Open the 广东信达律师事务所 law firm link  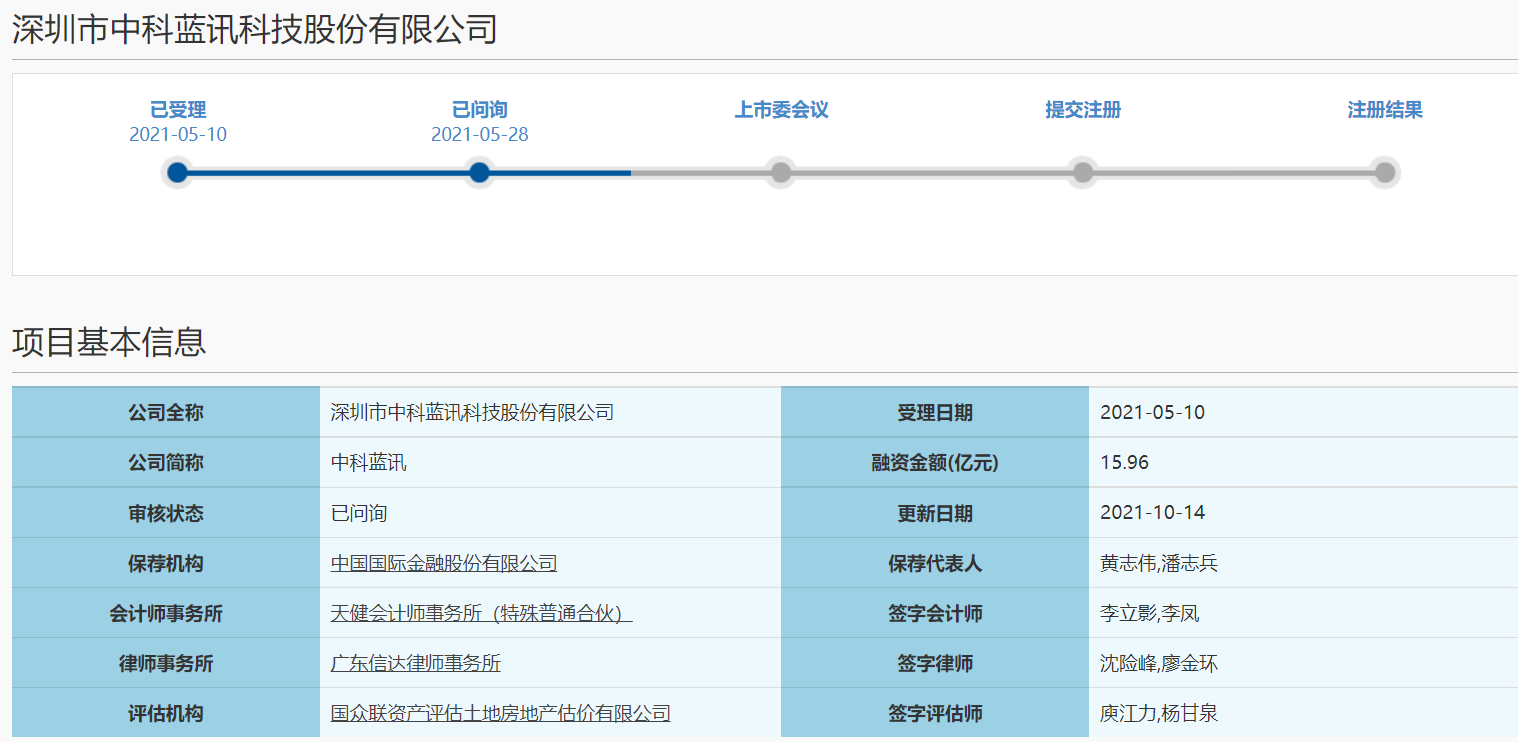click(x=416, y=663)
